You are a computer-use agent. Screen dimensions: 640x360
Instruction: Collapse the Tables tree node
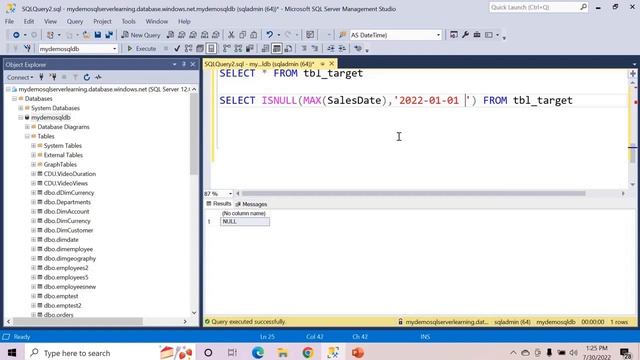[x=27, y=136]
